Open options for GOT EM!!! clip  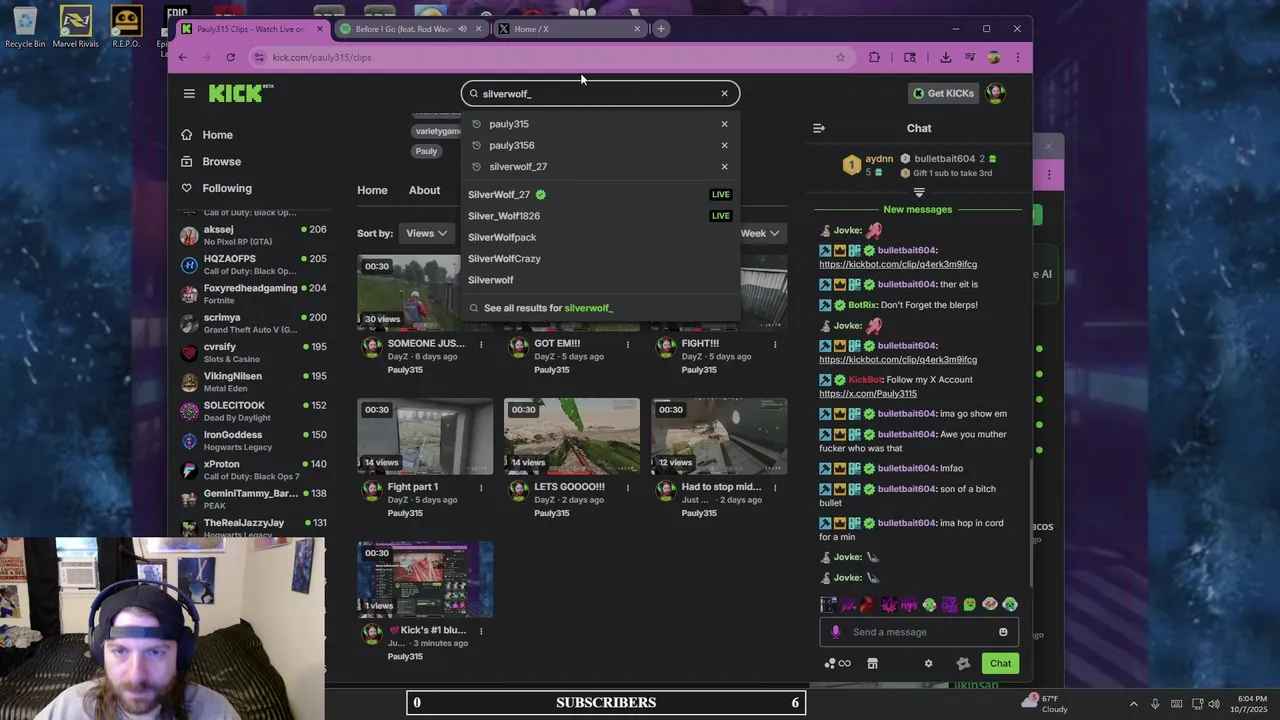tap(628, 344)
